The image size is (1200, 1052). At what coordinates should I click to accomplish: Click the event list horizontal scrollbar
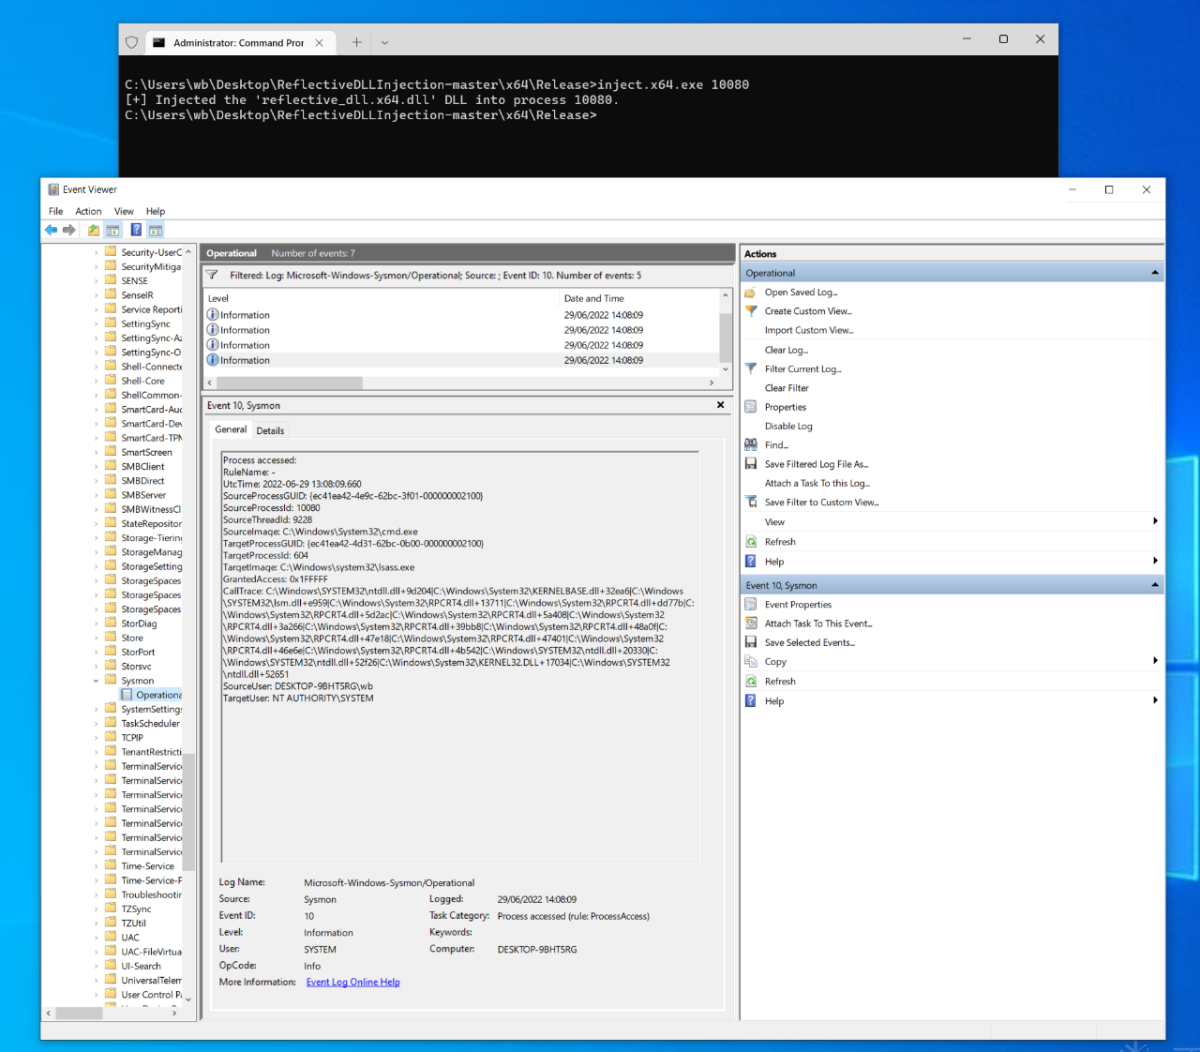coord(290,383)
